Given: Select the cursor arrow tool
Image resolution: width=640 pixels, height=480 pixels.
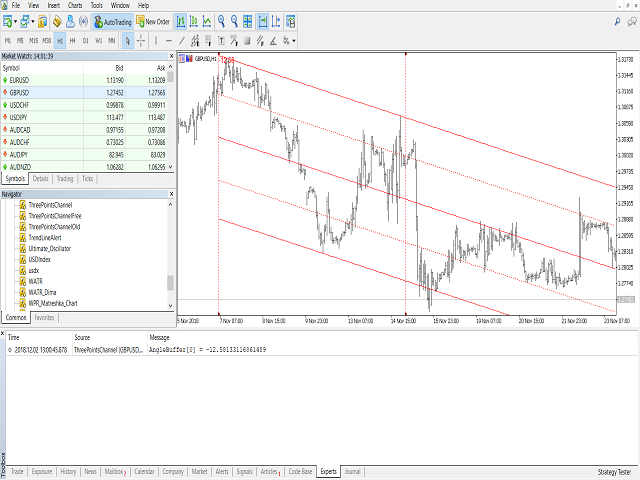Looking at the screenshot, I should (x=126, y=40).
